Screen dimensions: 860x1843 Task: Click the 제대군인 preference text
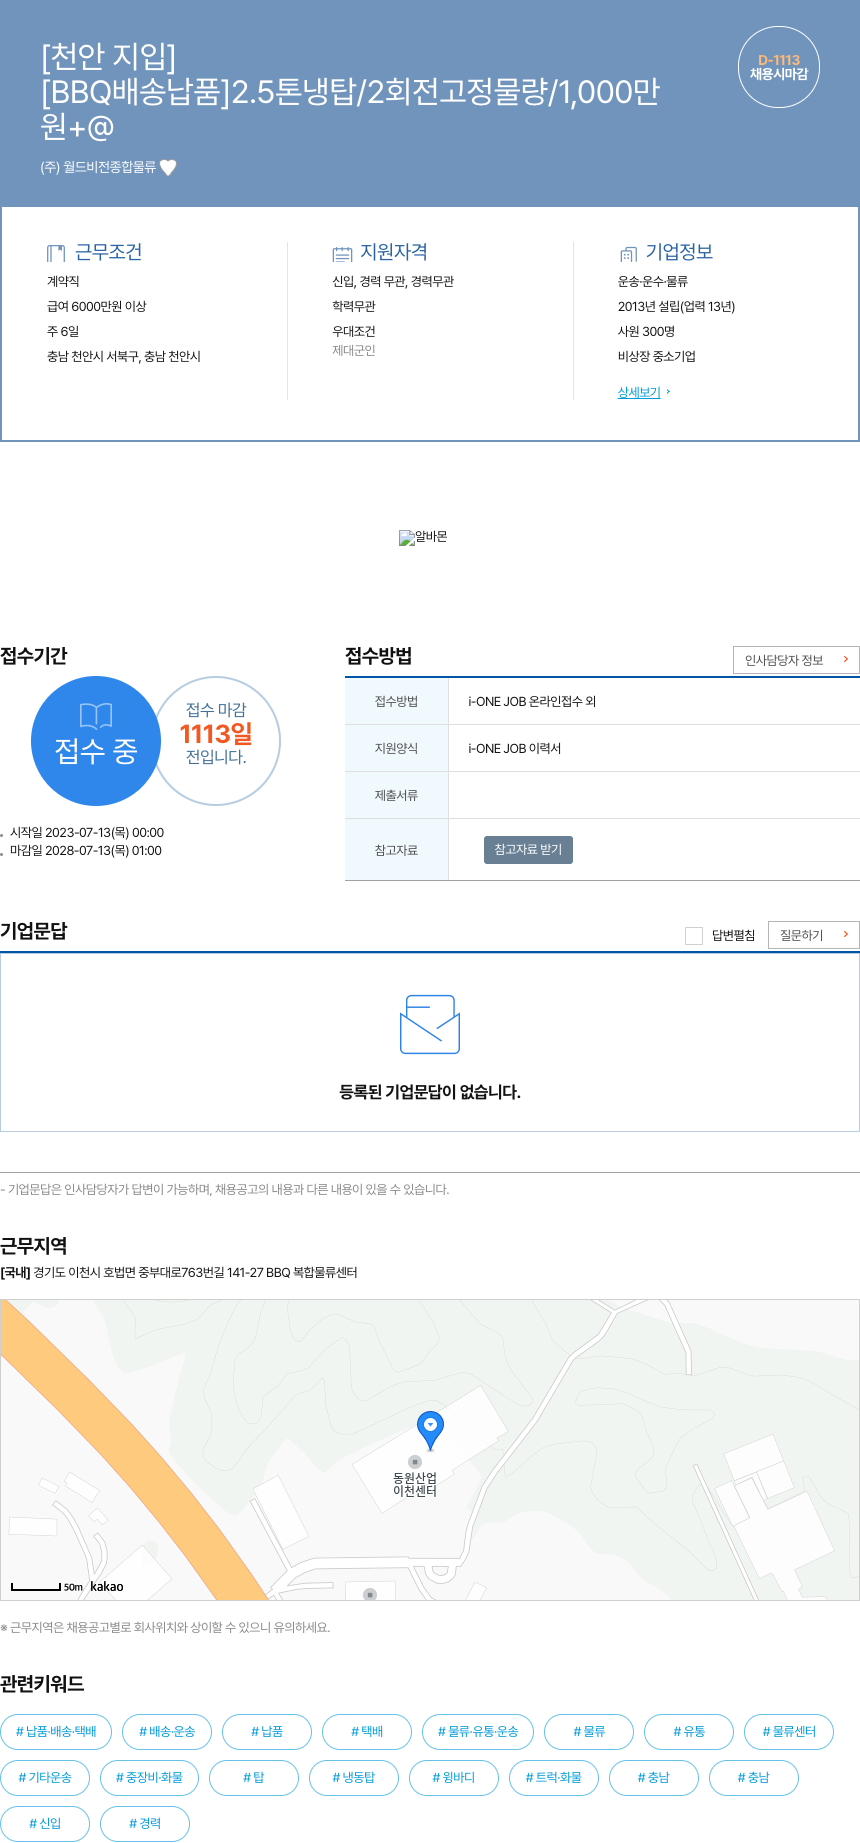[354, 350]
